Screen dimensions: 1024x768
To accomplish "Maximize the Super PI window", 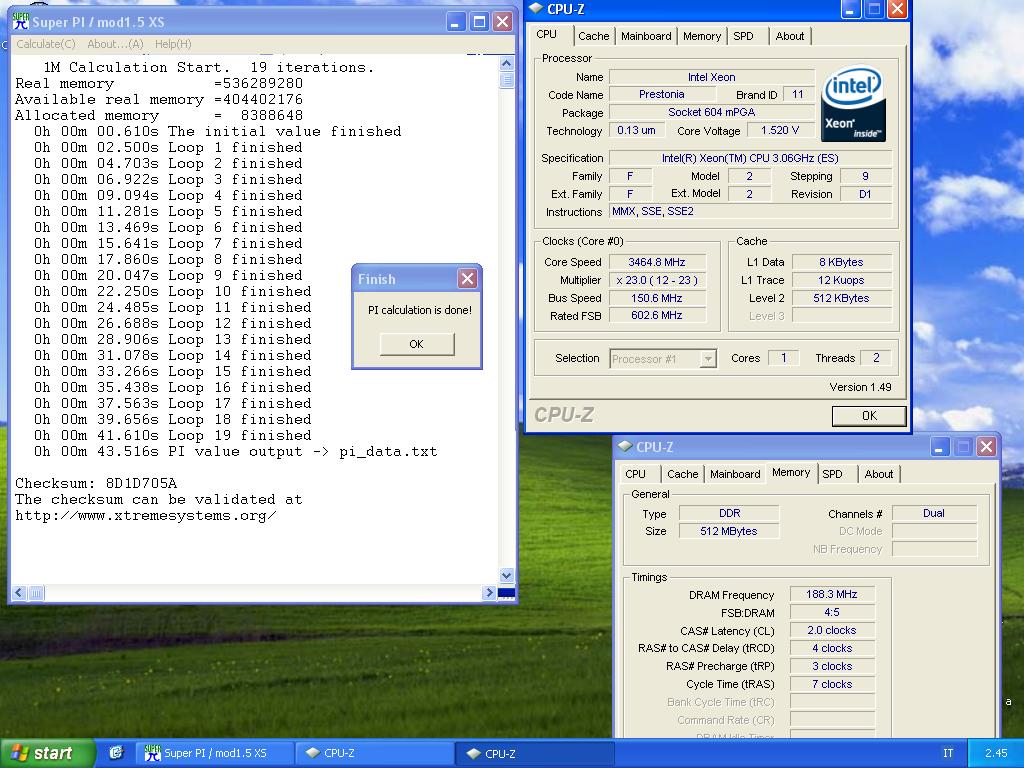I will pos(479,22).
